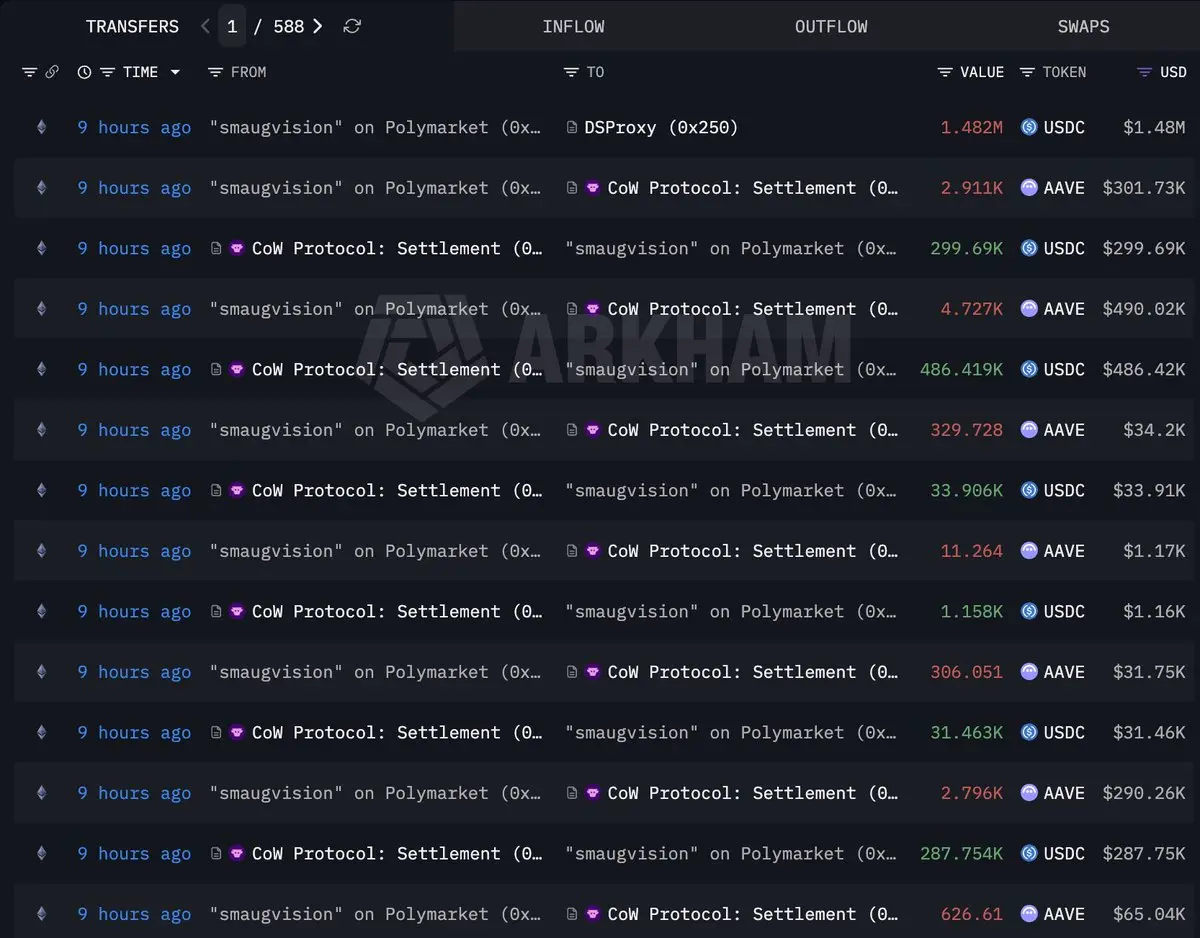1200x938 pixels.
Task: Click USDC token icon in $1.16K row
Action: pyautogui.click(x=1029, y=611)
